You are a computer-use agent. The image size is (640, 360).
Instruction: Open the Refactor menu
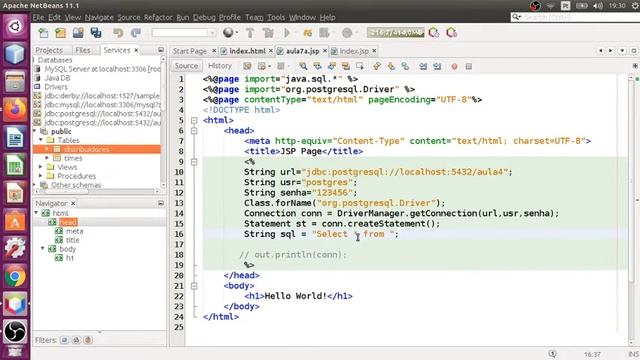[158, 17]
